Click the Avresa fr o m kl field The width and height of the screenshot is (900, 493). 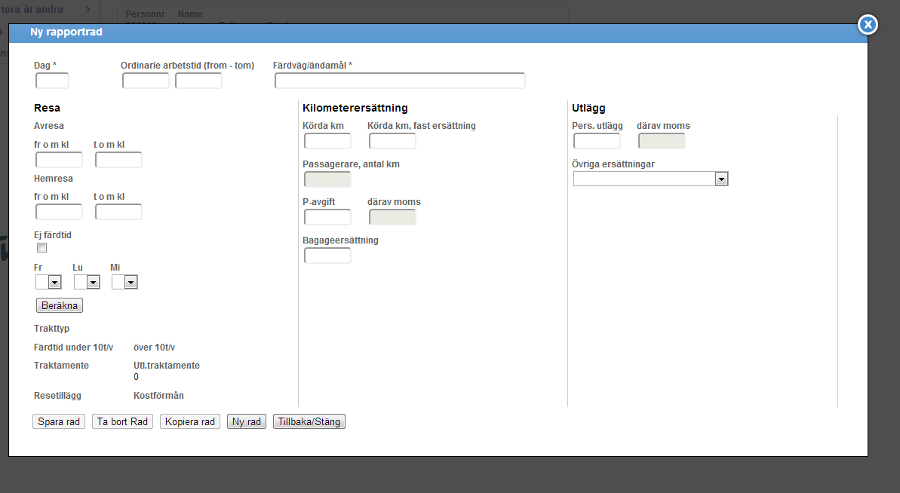(59, 160)
